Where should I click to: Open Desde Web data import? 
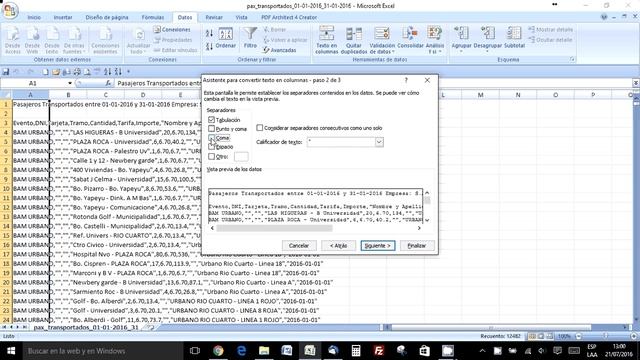(x=32, y=40)
